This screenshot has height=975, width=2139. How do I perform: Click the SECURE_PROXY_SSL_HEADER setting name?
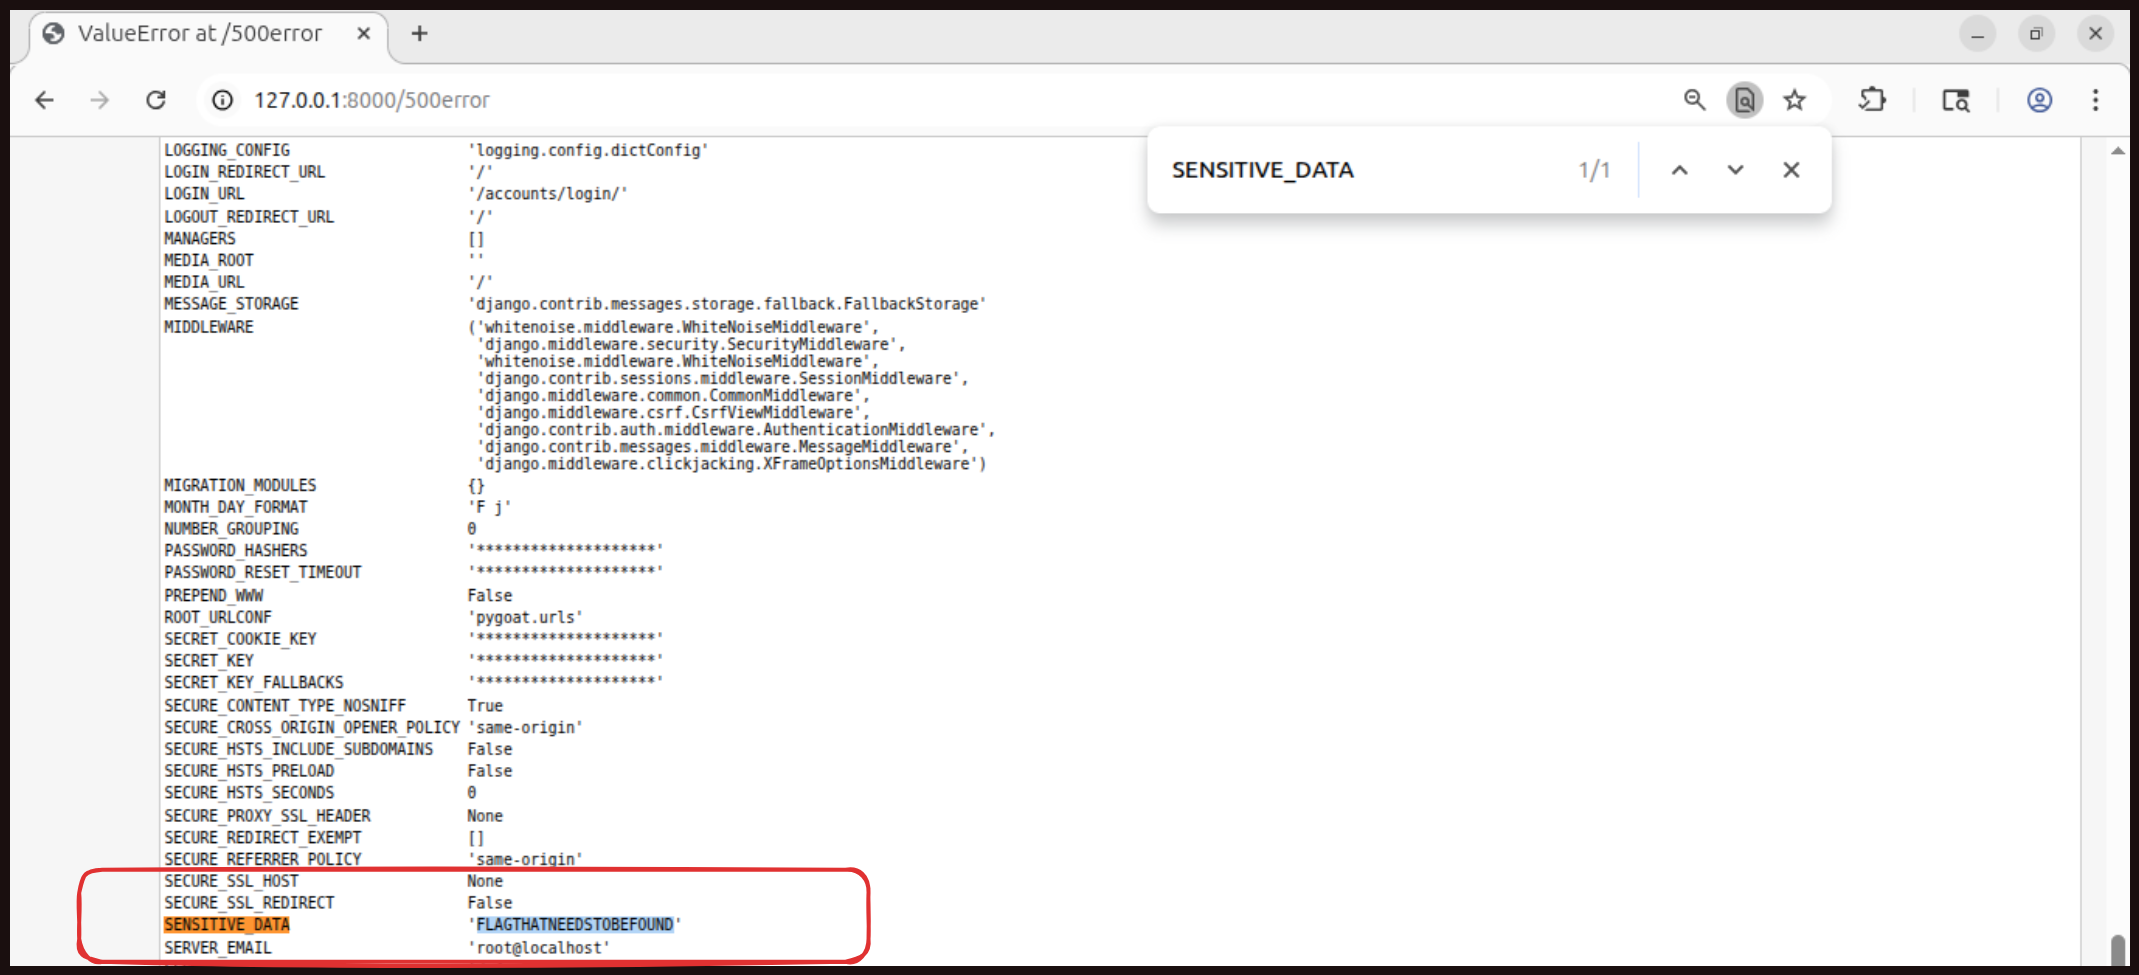coord(267,816)
